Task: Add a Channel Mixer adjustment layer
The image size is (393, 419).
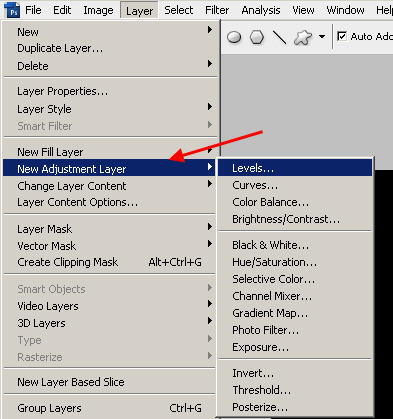Action: click(295, 296)
